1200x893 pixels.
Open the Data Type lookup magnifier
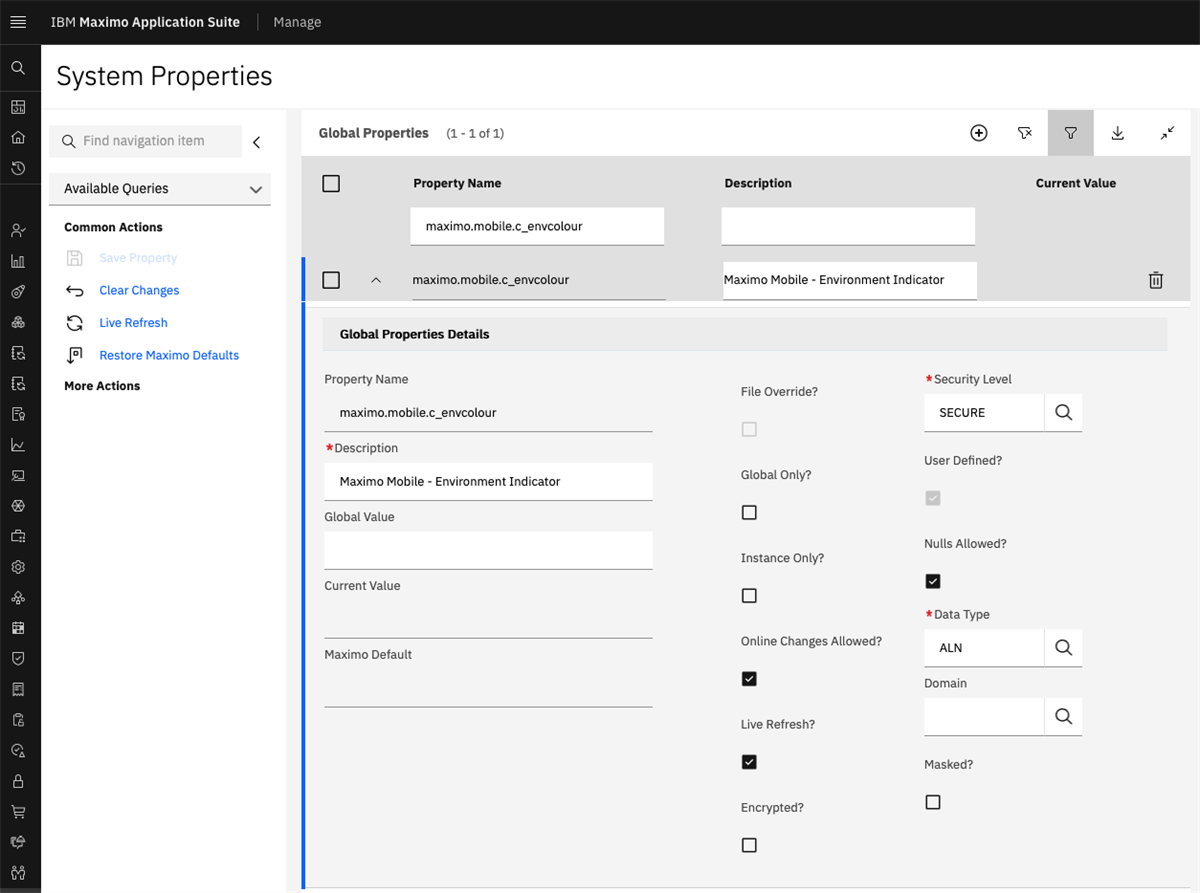1063,648
